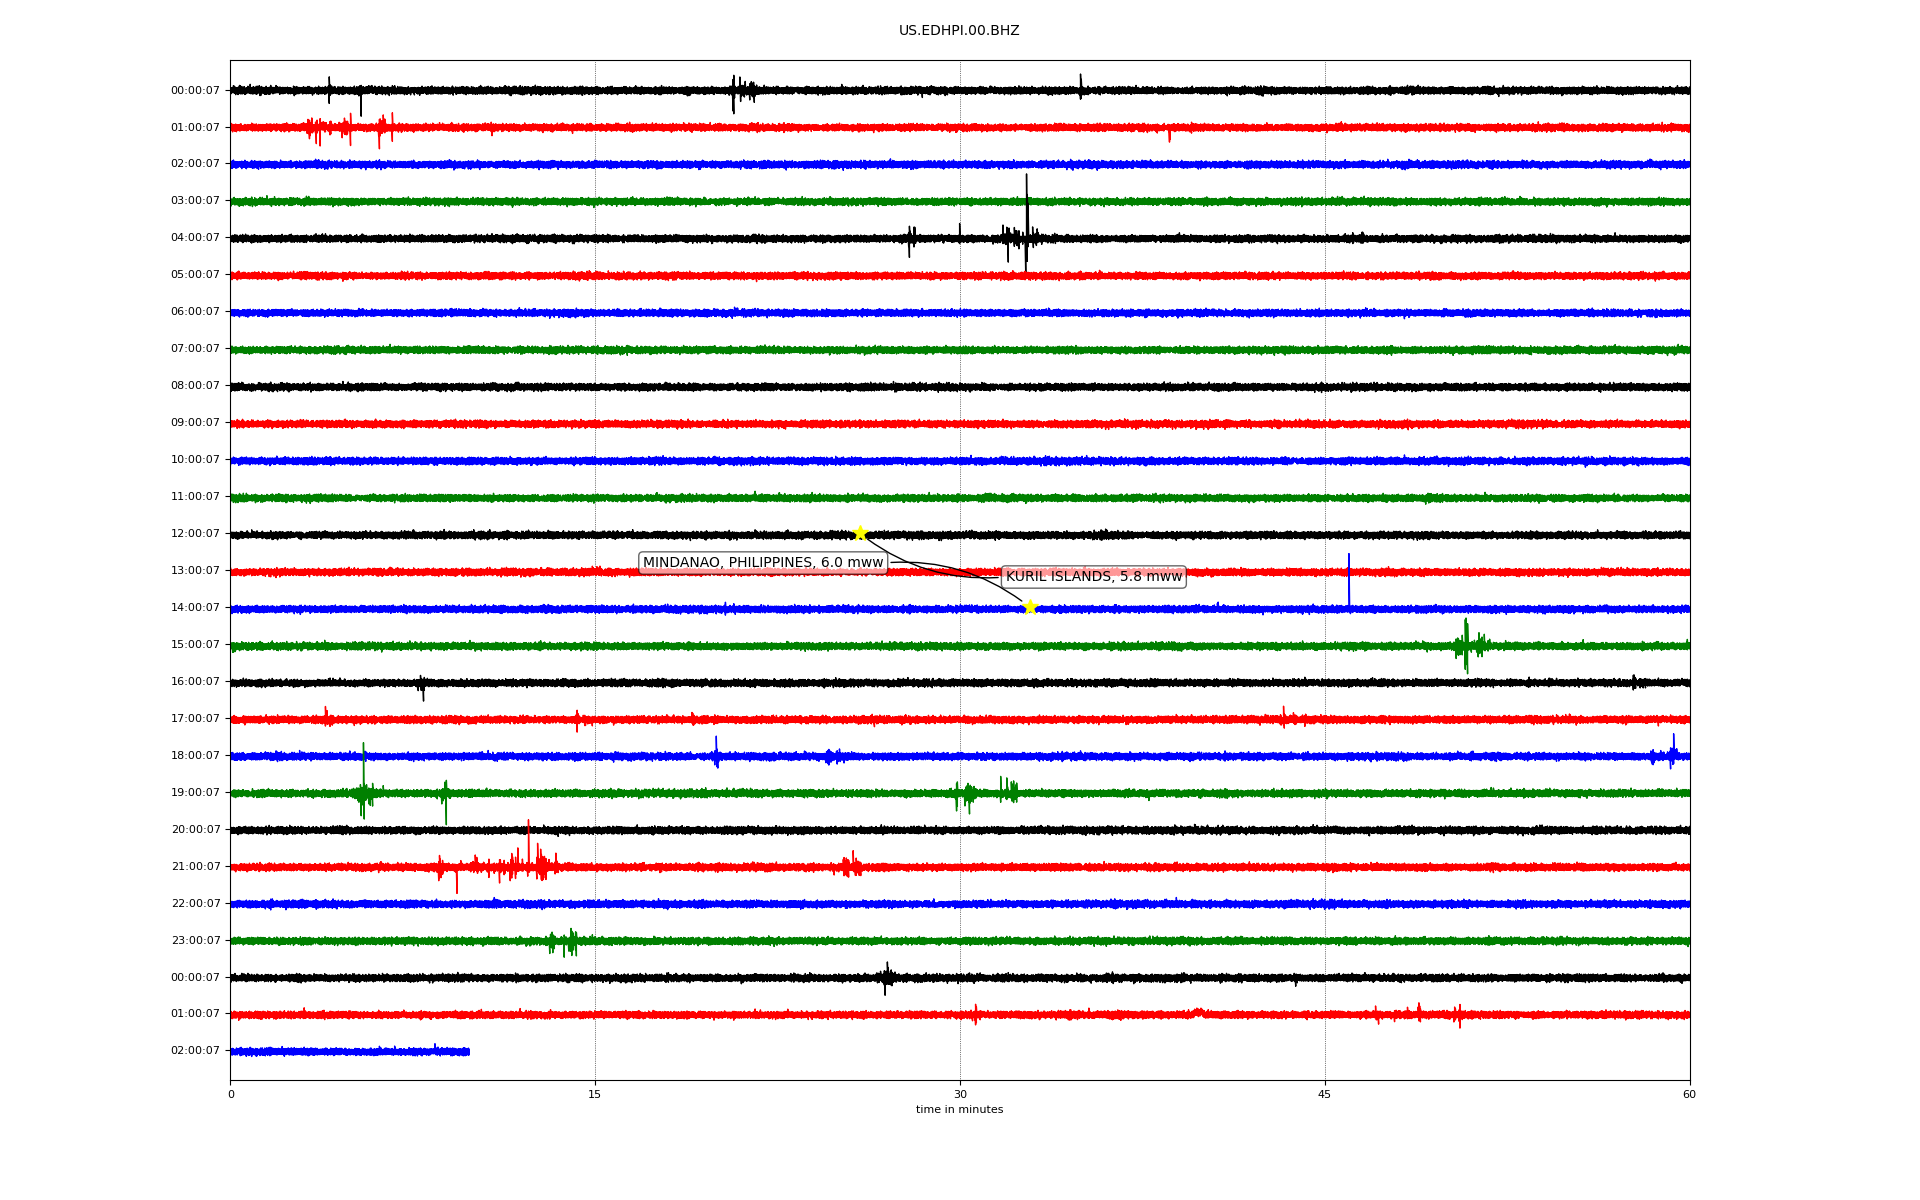
Task: Click the end of the short final blue trace
Action: click(468, 1051)
